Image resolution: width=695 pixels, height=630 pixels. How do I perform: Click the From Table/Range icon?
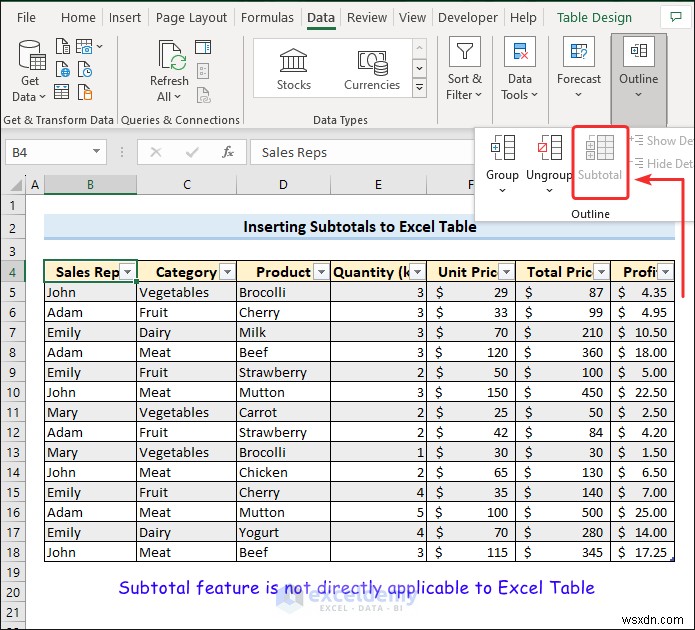coord(62,92)
